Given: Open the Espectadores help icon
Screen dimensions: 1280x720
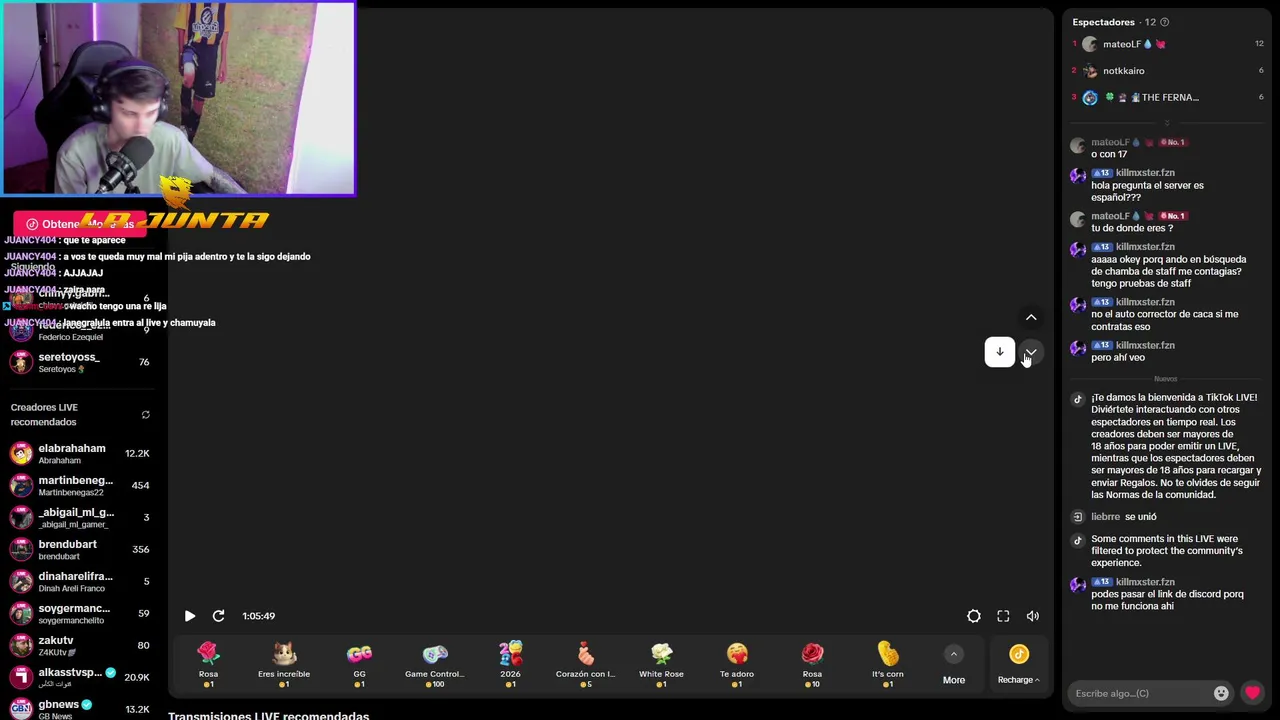Looking at the screenshot, I should [1164, 22].
